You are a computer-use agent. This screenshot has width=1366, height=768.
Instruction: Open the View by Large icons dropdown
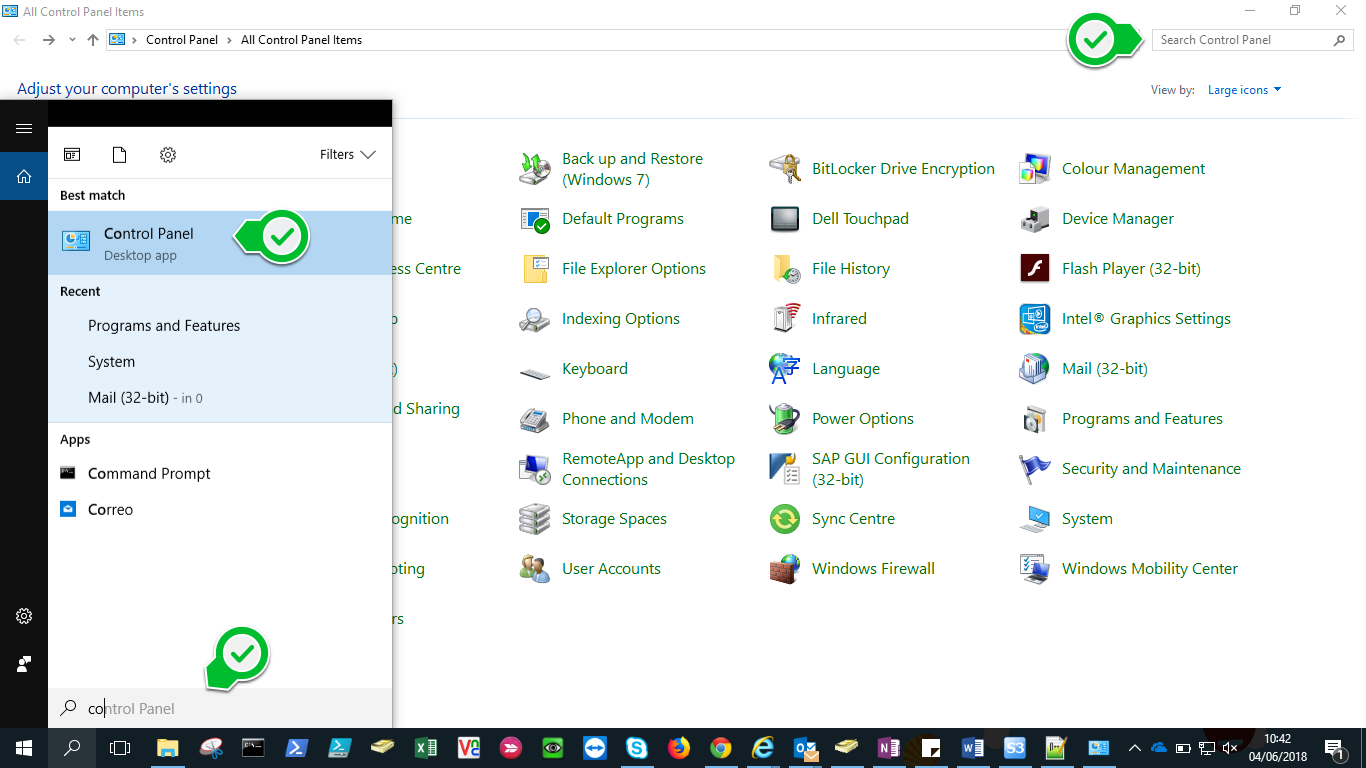[x=1244, y=90]
